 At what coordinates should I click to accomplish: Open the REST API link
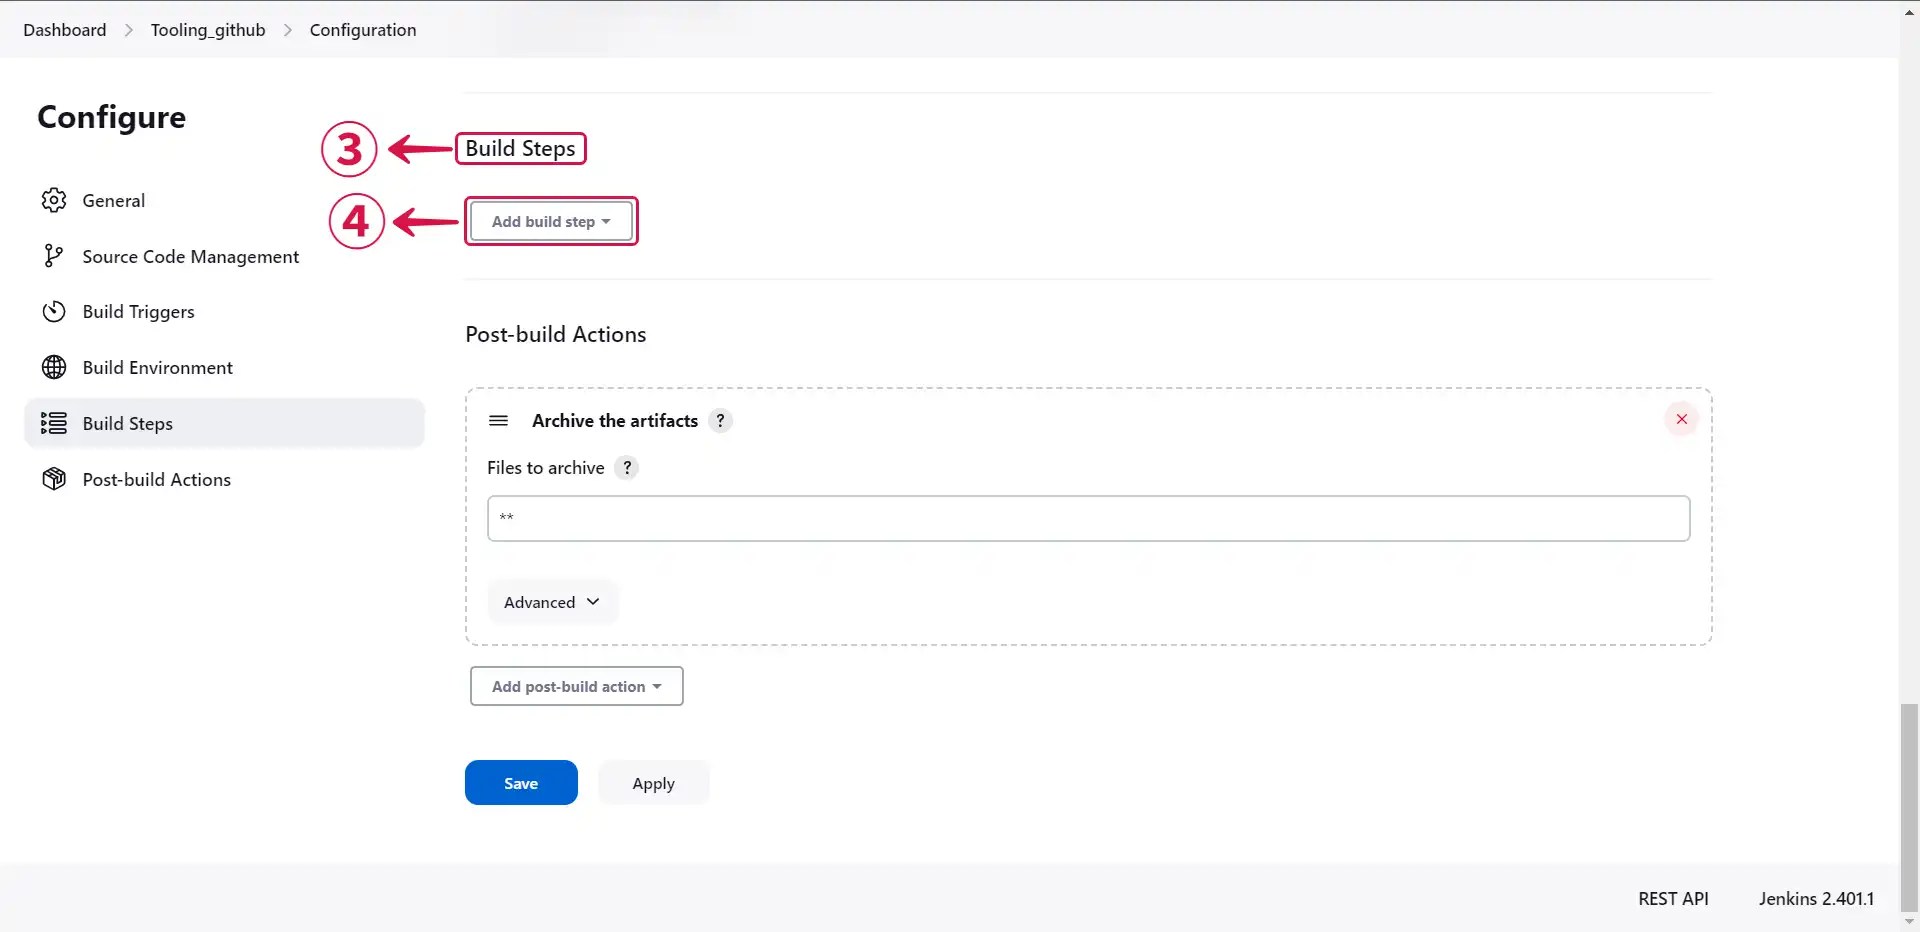[1673, 898]
